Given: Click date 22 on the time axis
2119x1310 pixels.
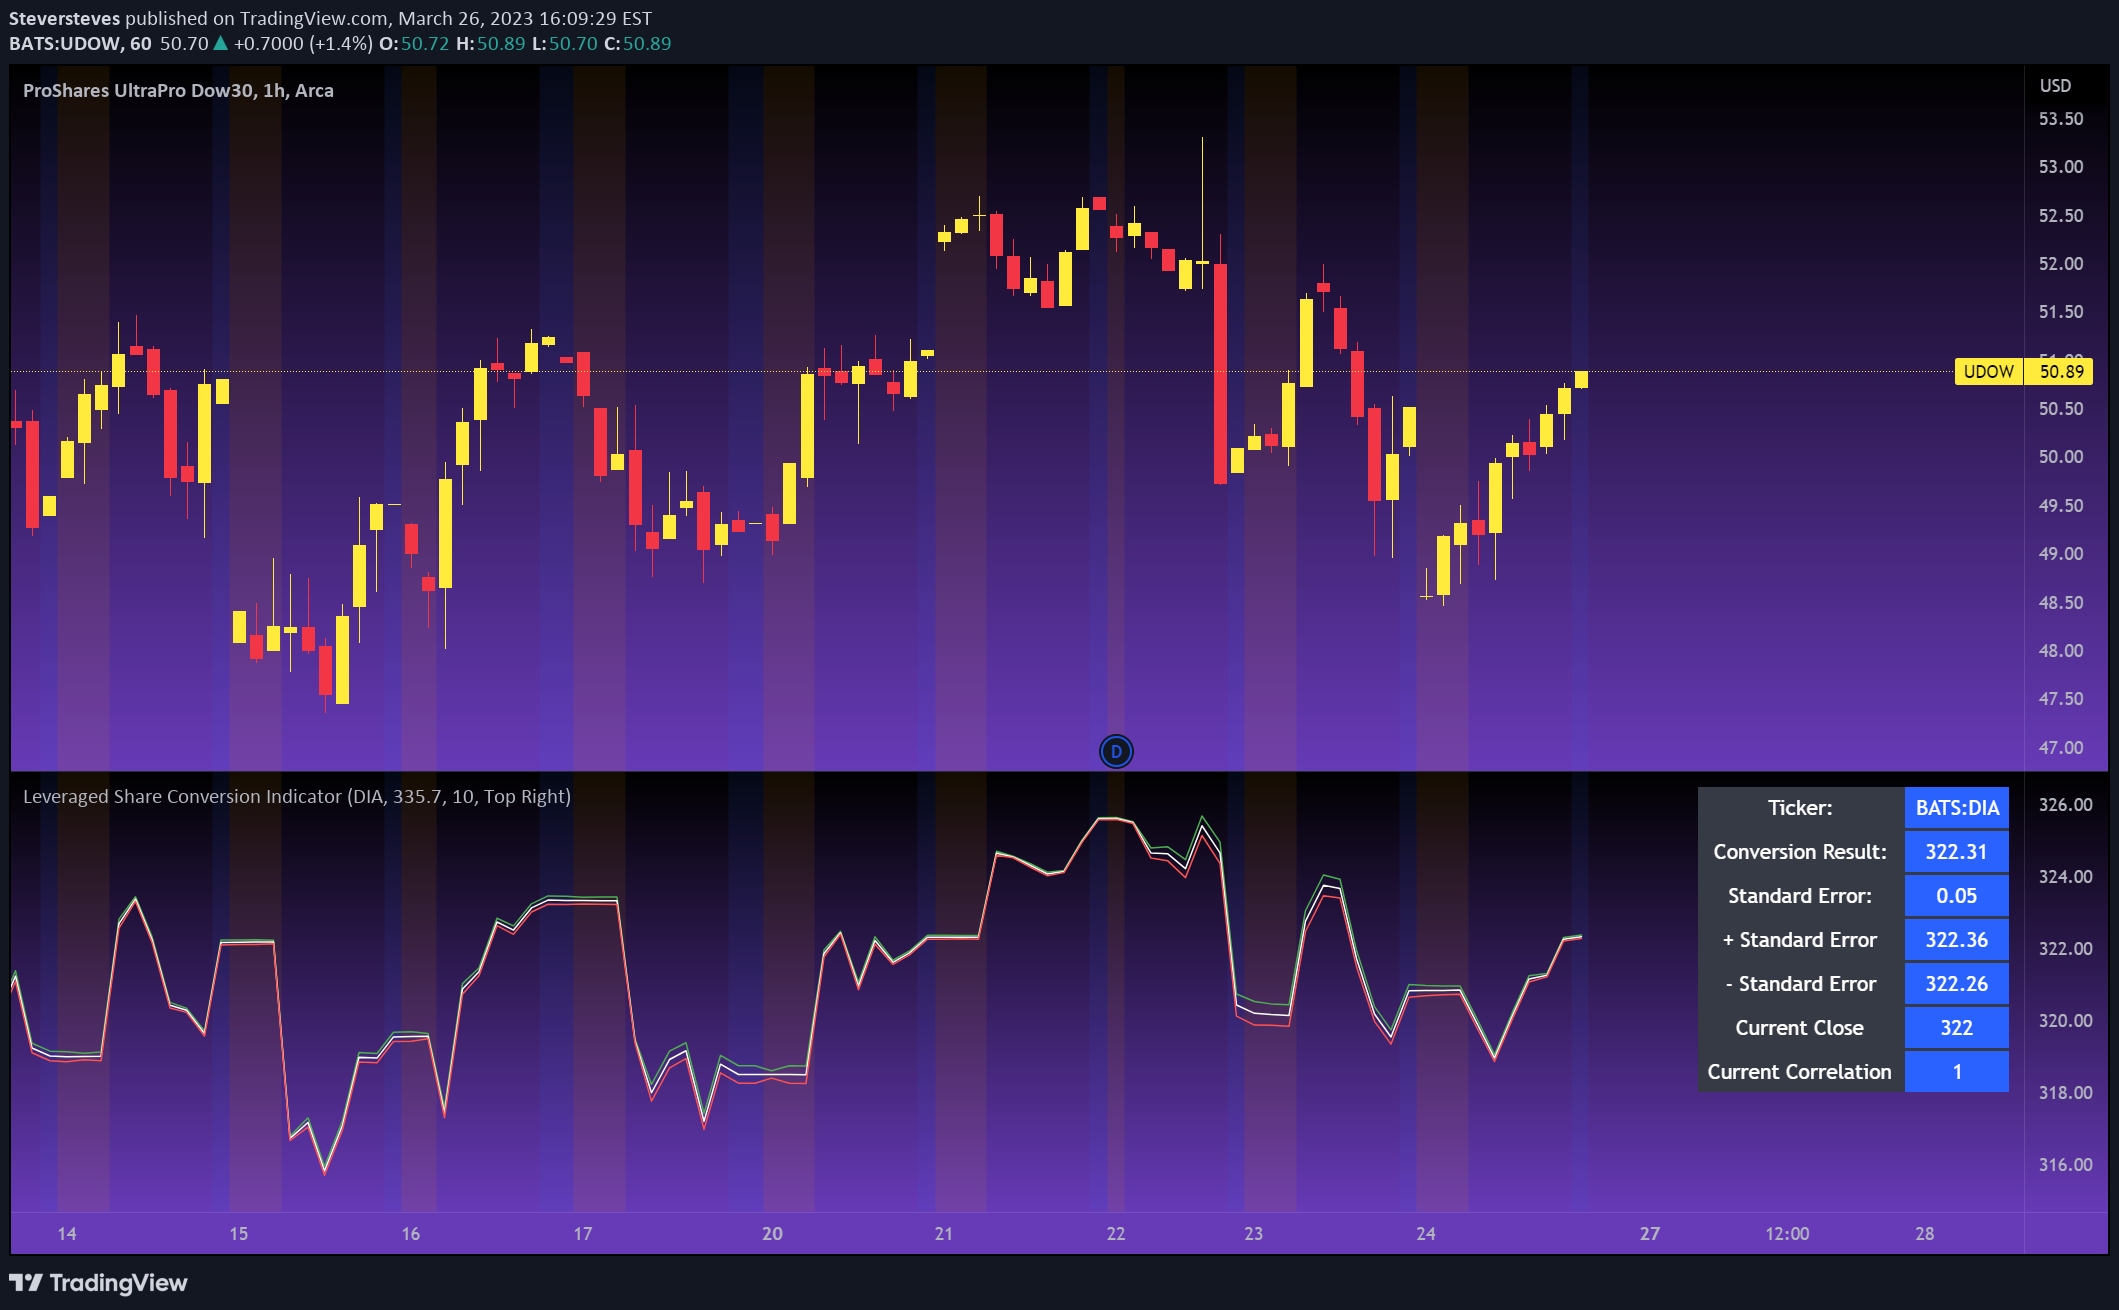Looking at the screenshot, I should pyautogui.click(x=1116, y=1234).
